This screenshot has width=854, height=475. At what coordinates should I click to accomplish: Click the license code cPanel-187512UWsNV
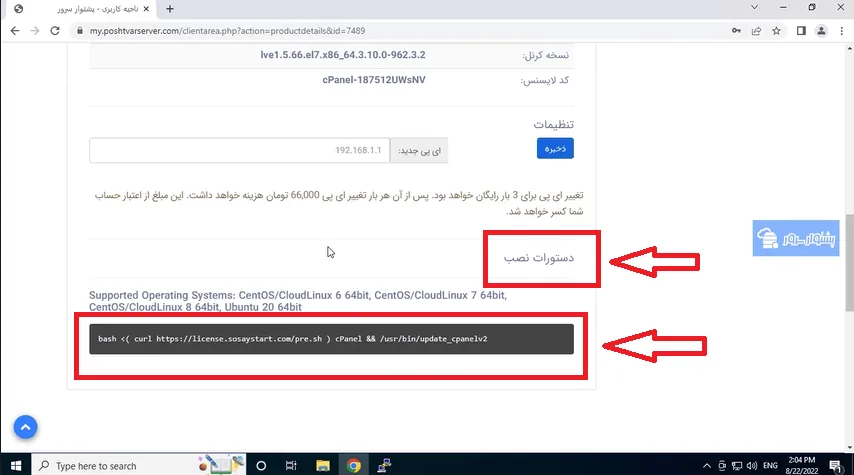coord(374,80)
